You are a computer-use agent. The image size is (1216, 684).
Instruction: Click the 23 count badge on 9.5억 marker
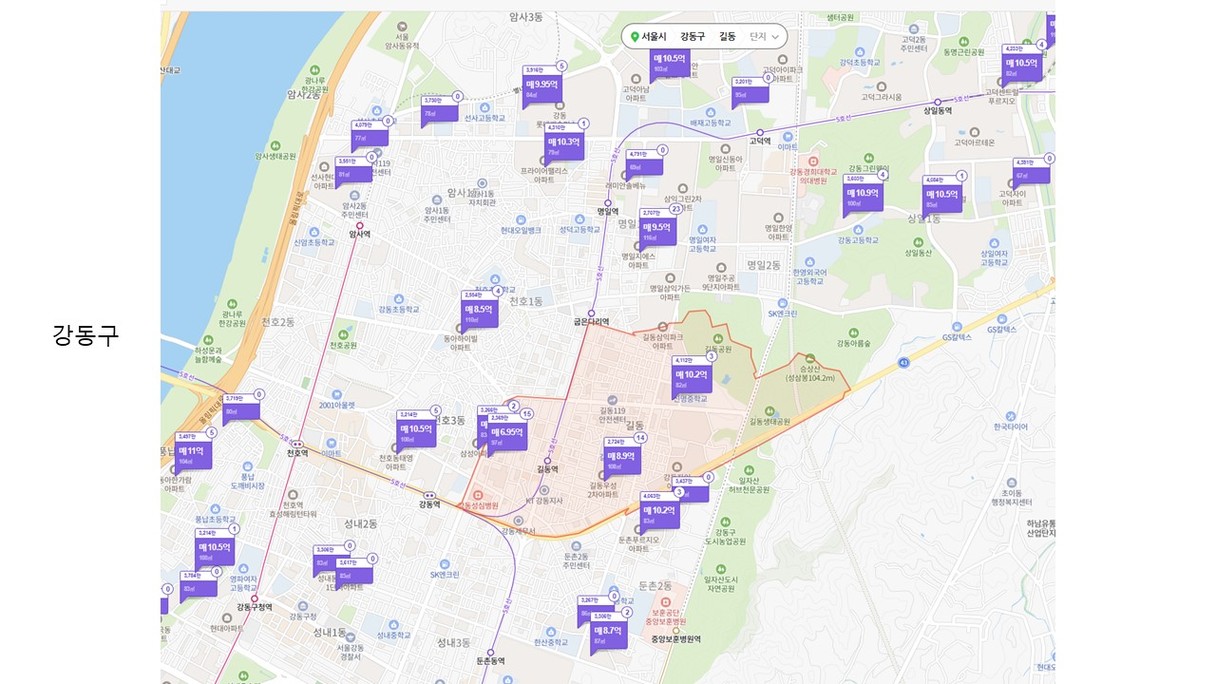coord(677,210)
